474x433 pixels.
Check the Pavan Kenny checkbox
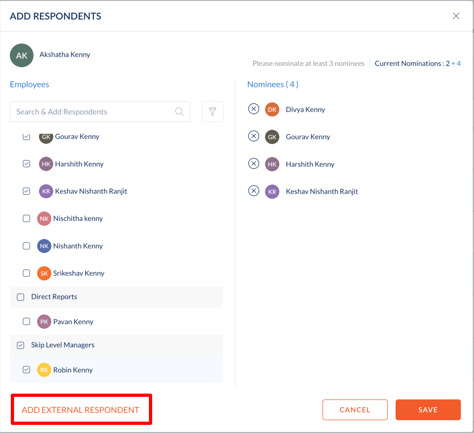[26, 321]
